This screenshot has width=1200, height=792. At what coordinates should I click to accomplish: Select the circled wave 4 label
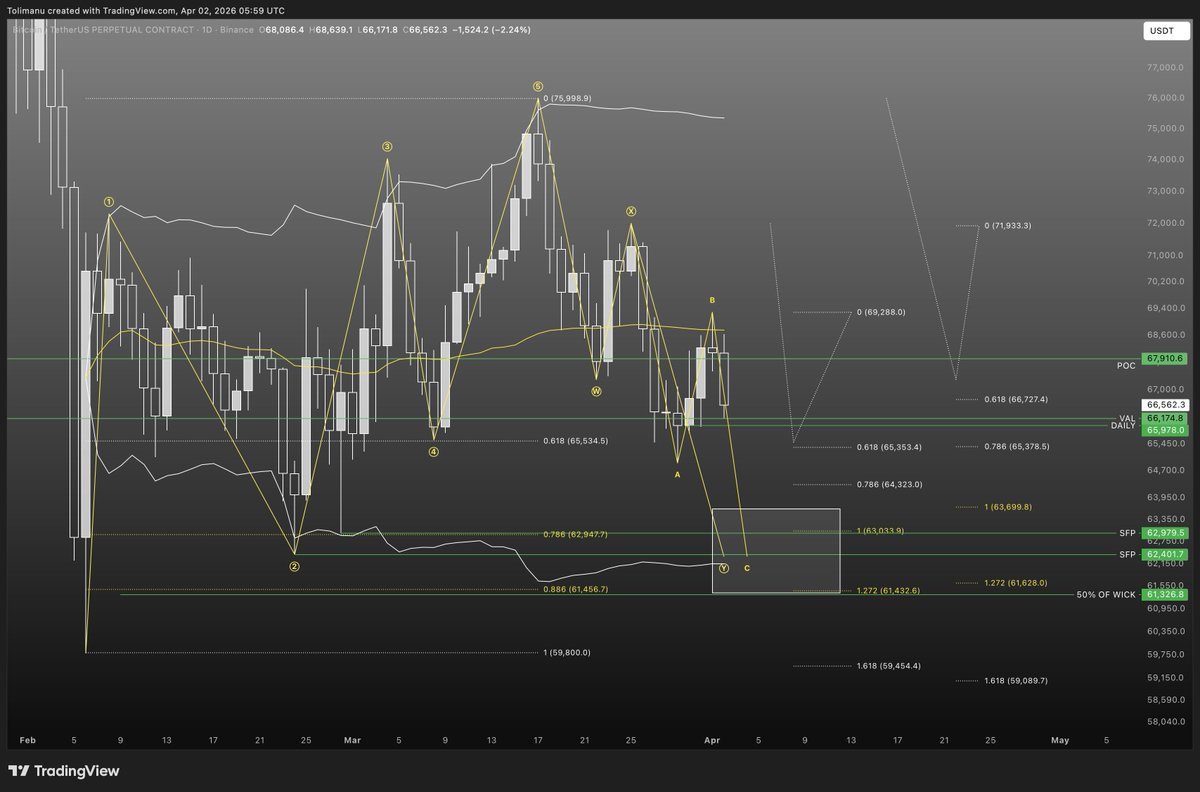click(x=434, y=451)
